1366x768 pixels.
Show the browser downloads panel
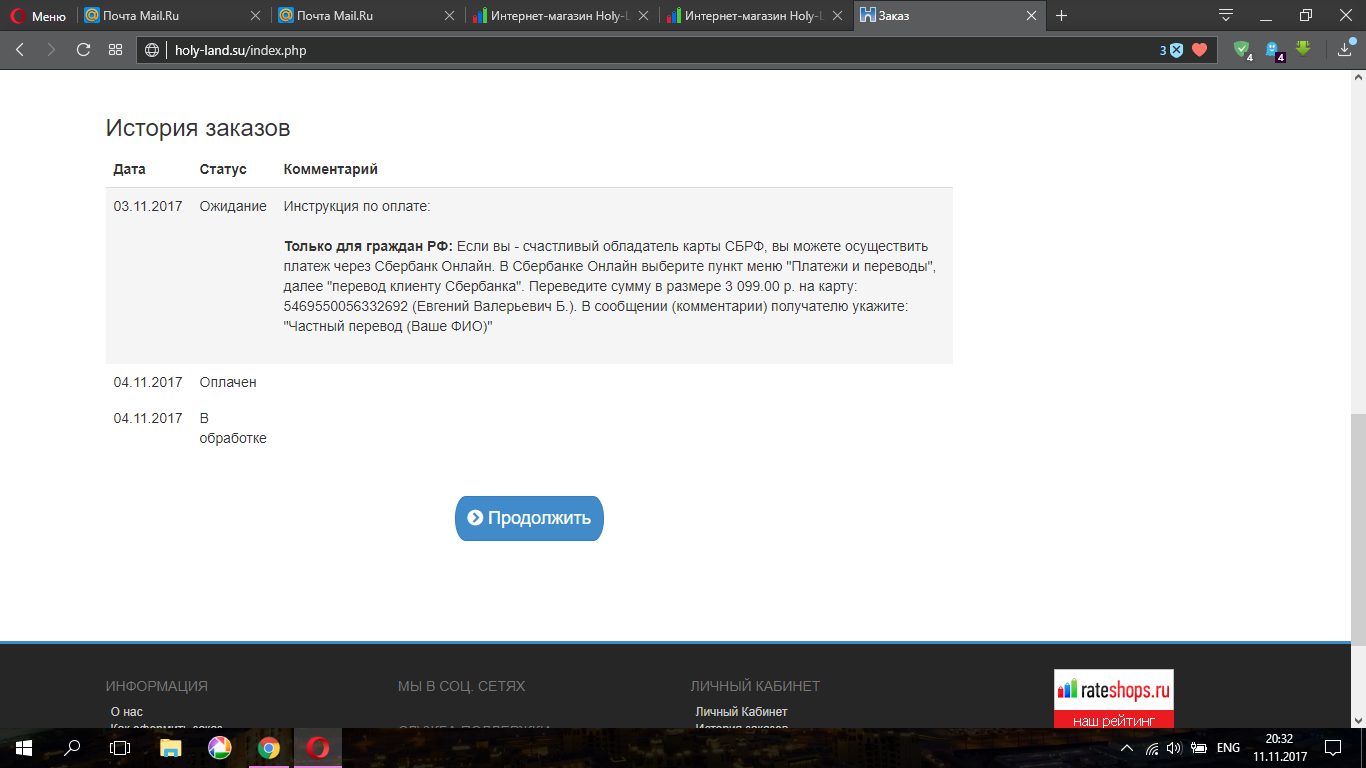(1345, 50)
